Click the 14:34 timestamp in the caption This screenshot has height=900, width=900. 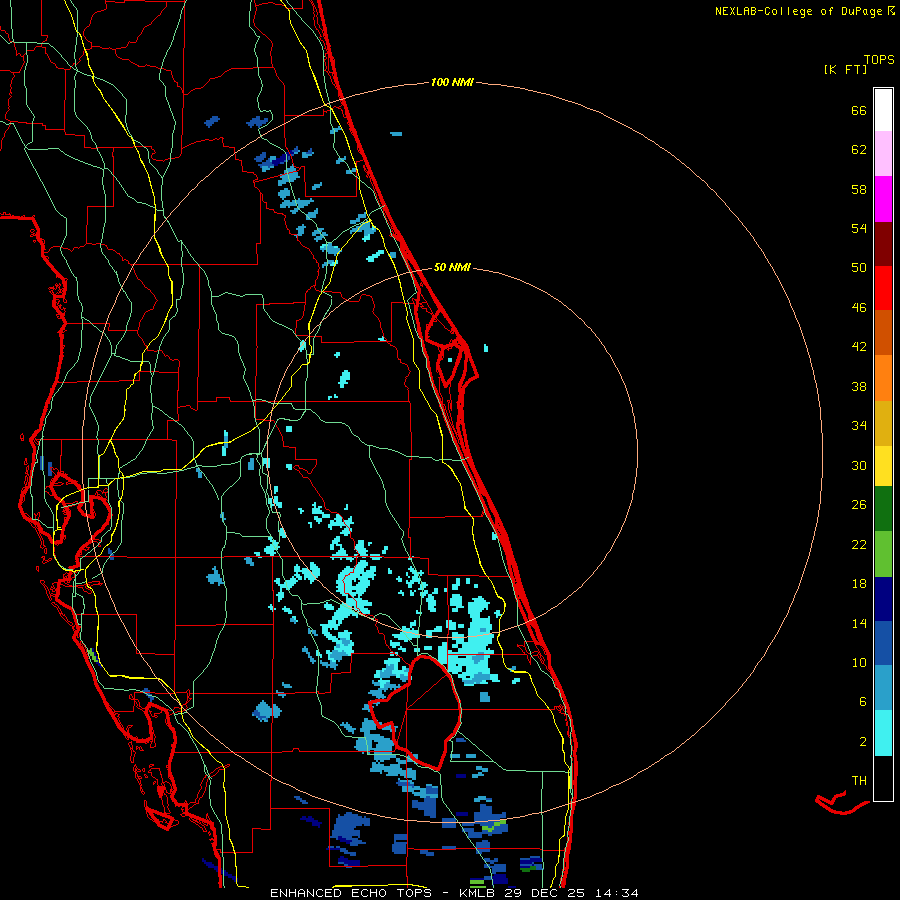point(616,893)
